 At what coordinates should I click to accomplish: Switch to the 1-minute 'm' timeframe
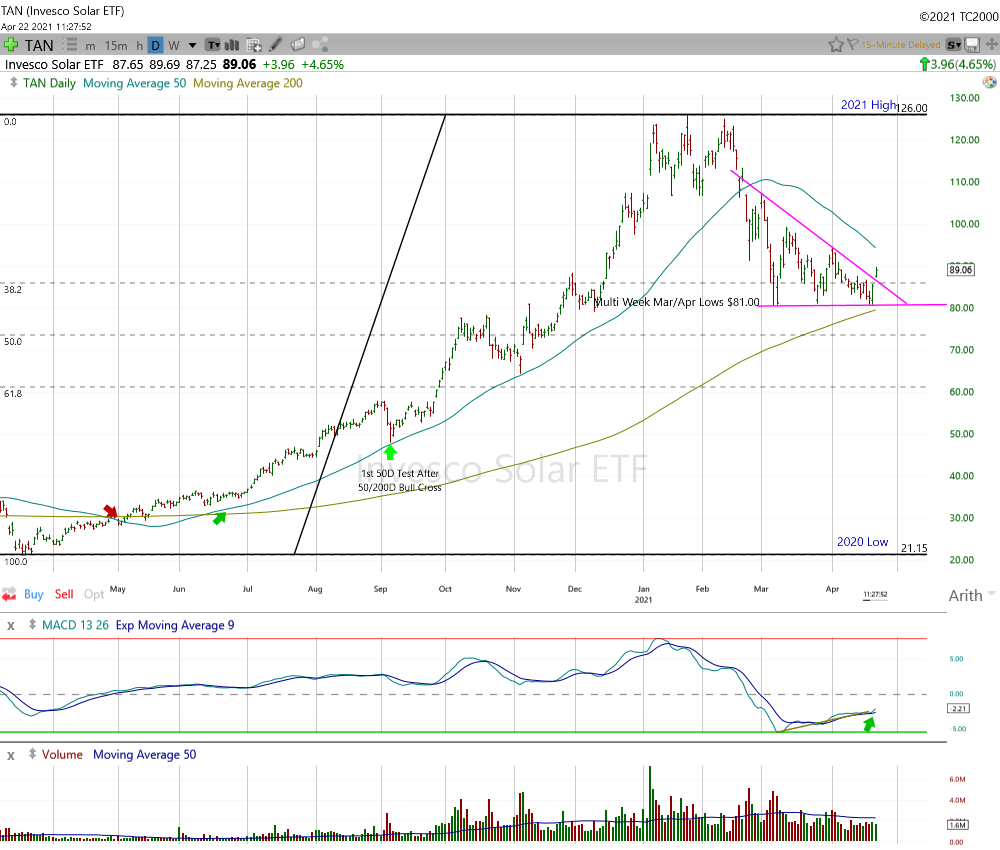pyautogui.click(x=91, y=46)
